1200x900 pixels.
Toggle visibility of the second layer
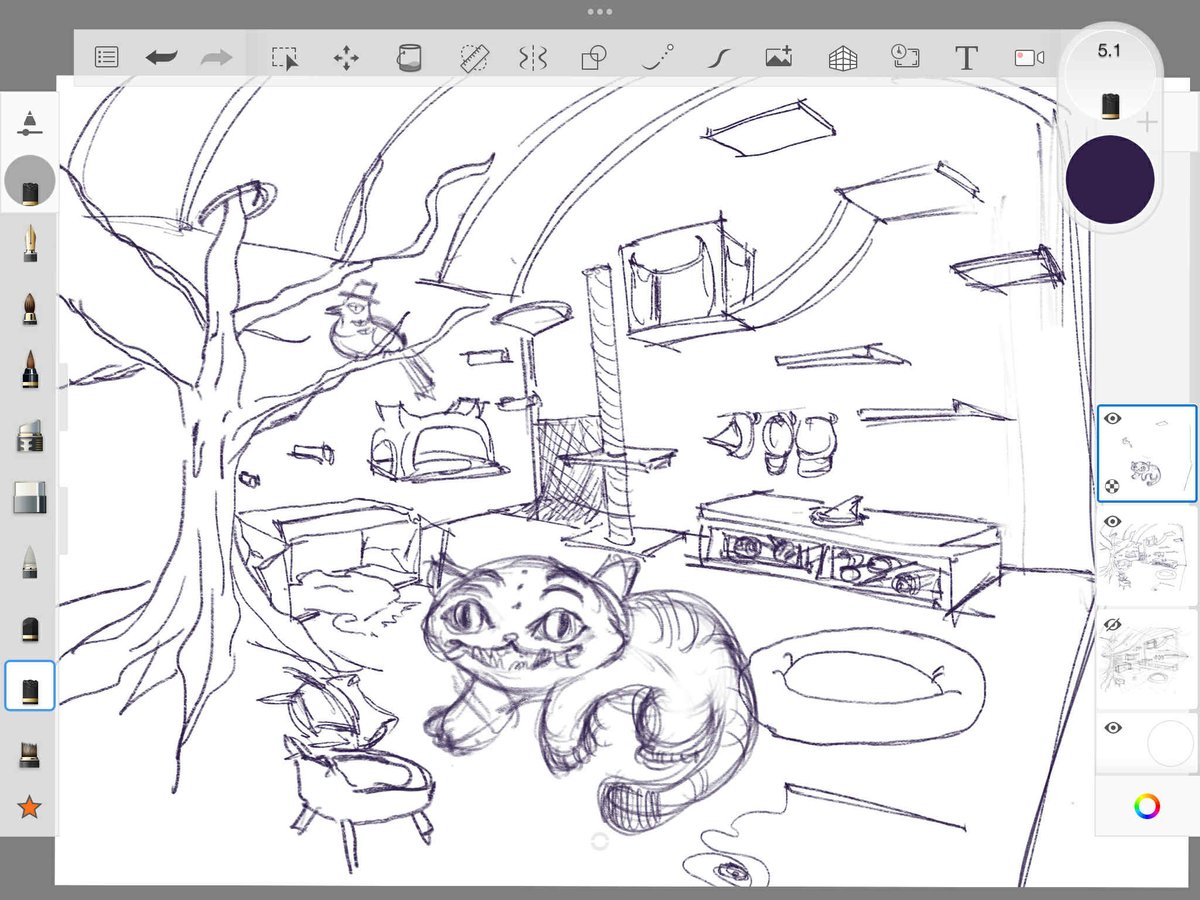click(1113, 521)
